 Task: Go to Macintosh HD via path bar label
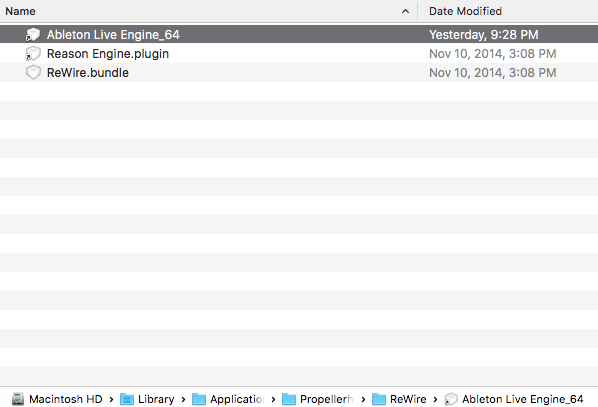point(66,399)
